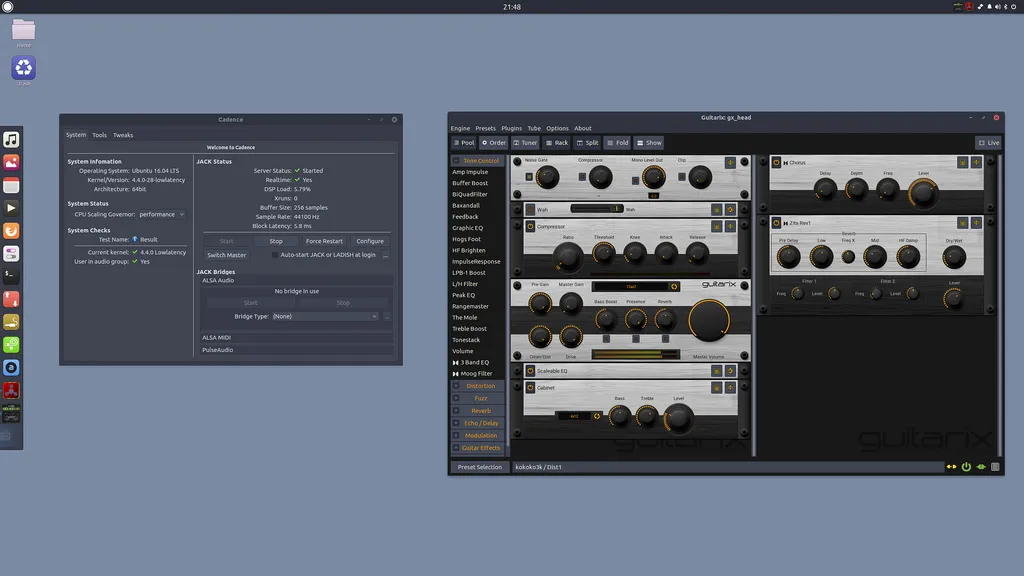Image resolution: width=1024 pixels, height=576 pixels.
Task: Switch to the Tweaks tab in Cadence
Action: (x=123, y=135)
